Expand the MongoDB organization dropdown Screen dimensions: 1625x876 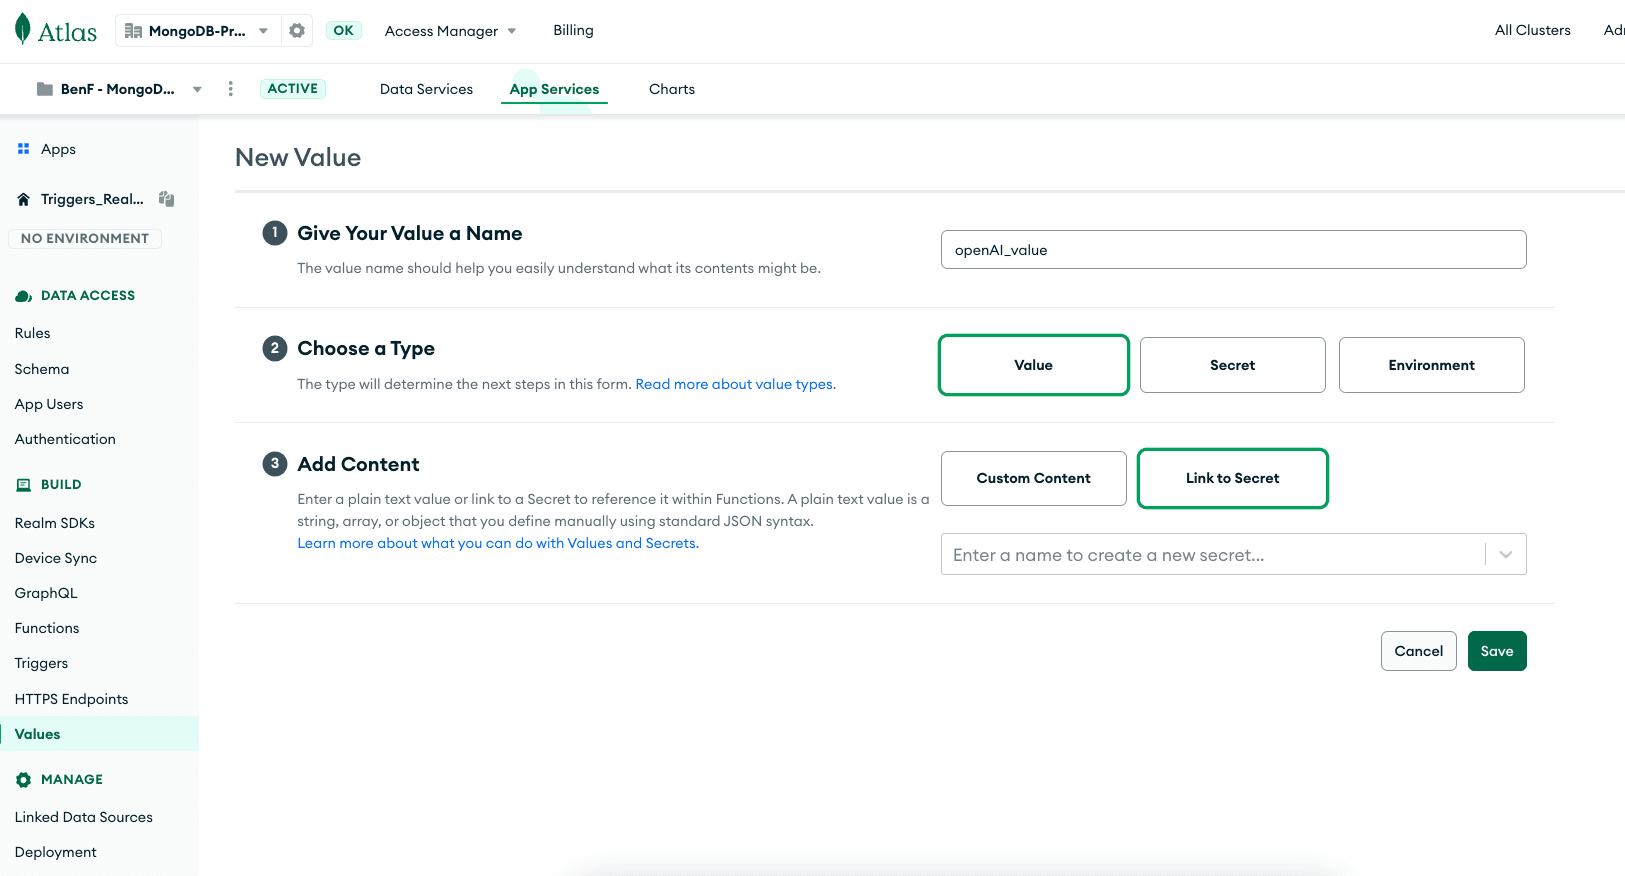263,31
